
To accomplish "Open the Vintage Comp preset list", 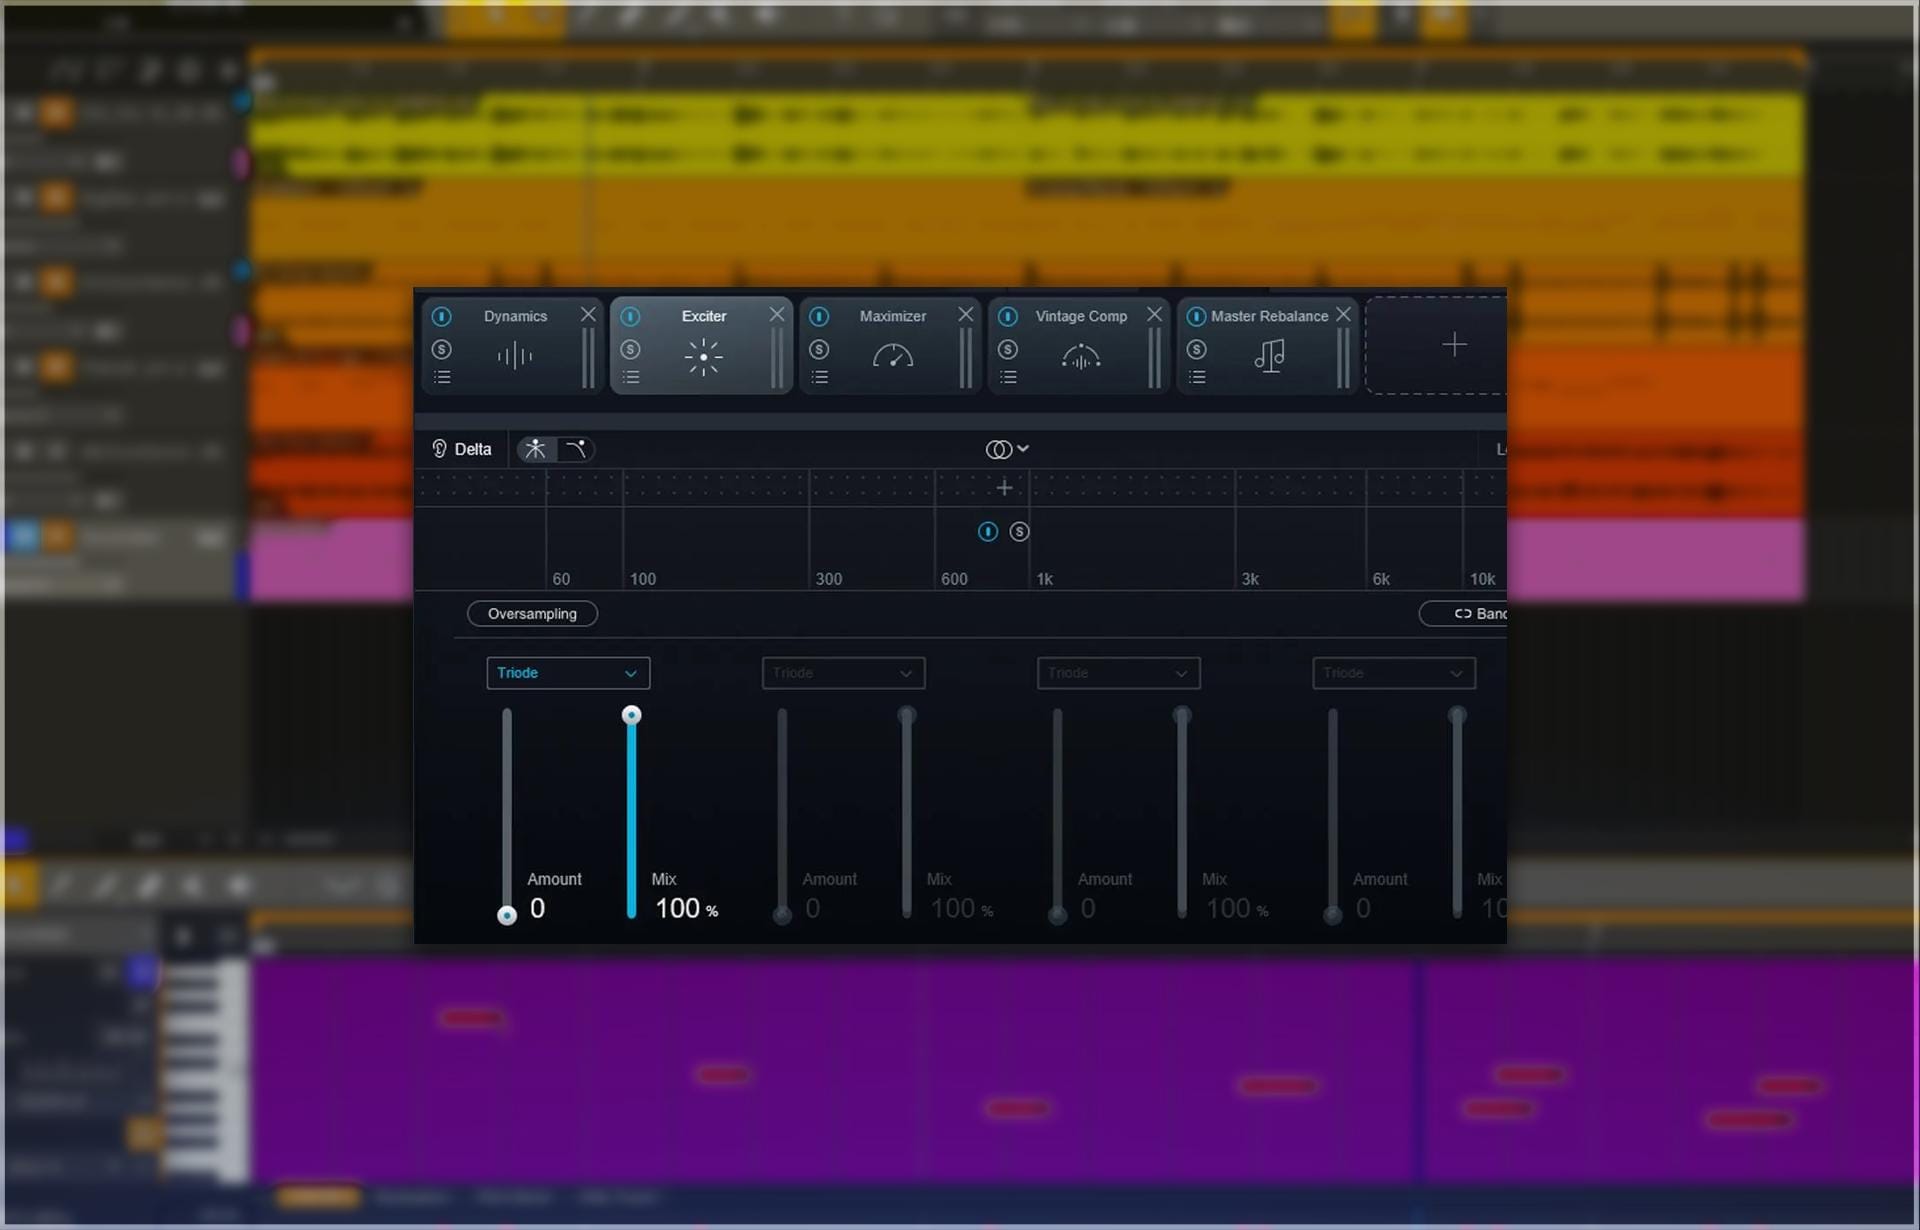I will (1009, 377).
